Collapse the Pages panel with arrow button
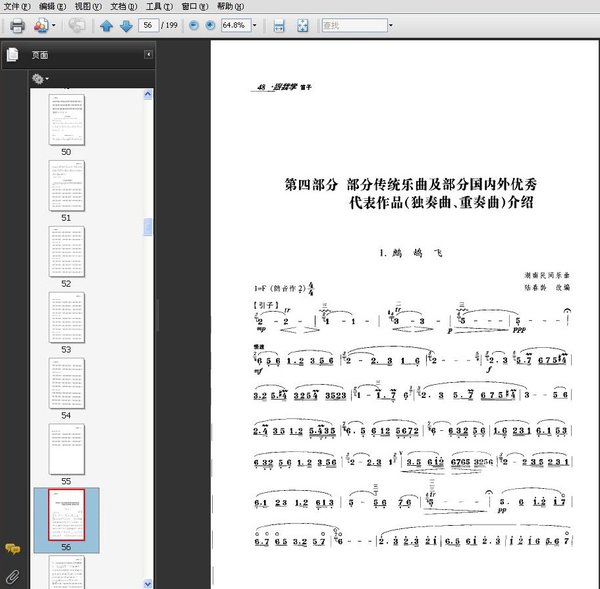 tap(148, 55)
